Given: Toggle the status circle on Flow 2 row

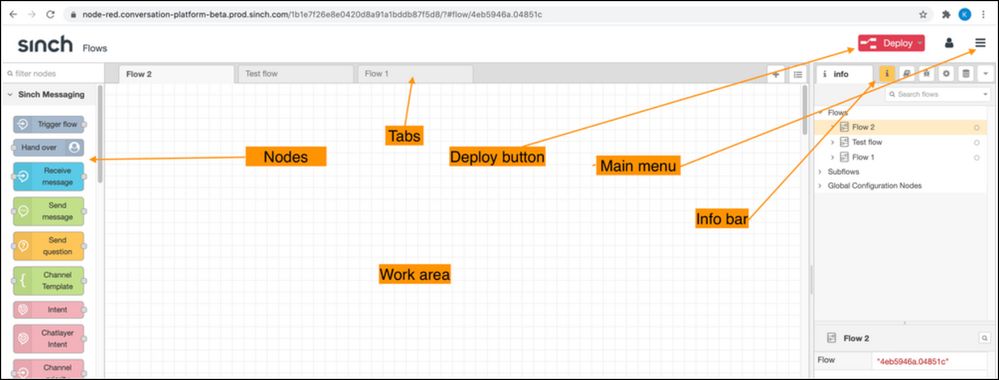Looking at the screenshot, I should pyautogui.click(x=976, y=128).
